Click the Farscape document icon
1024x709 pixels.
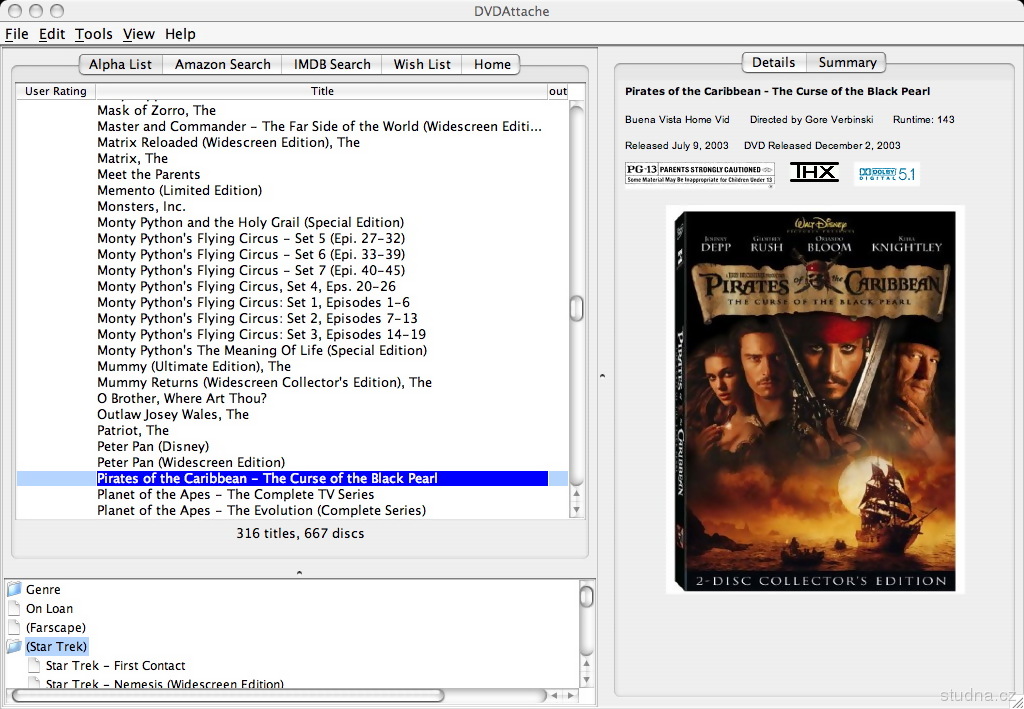pos(14,628)
